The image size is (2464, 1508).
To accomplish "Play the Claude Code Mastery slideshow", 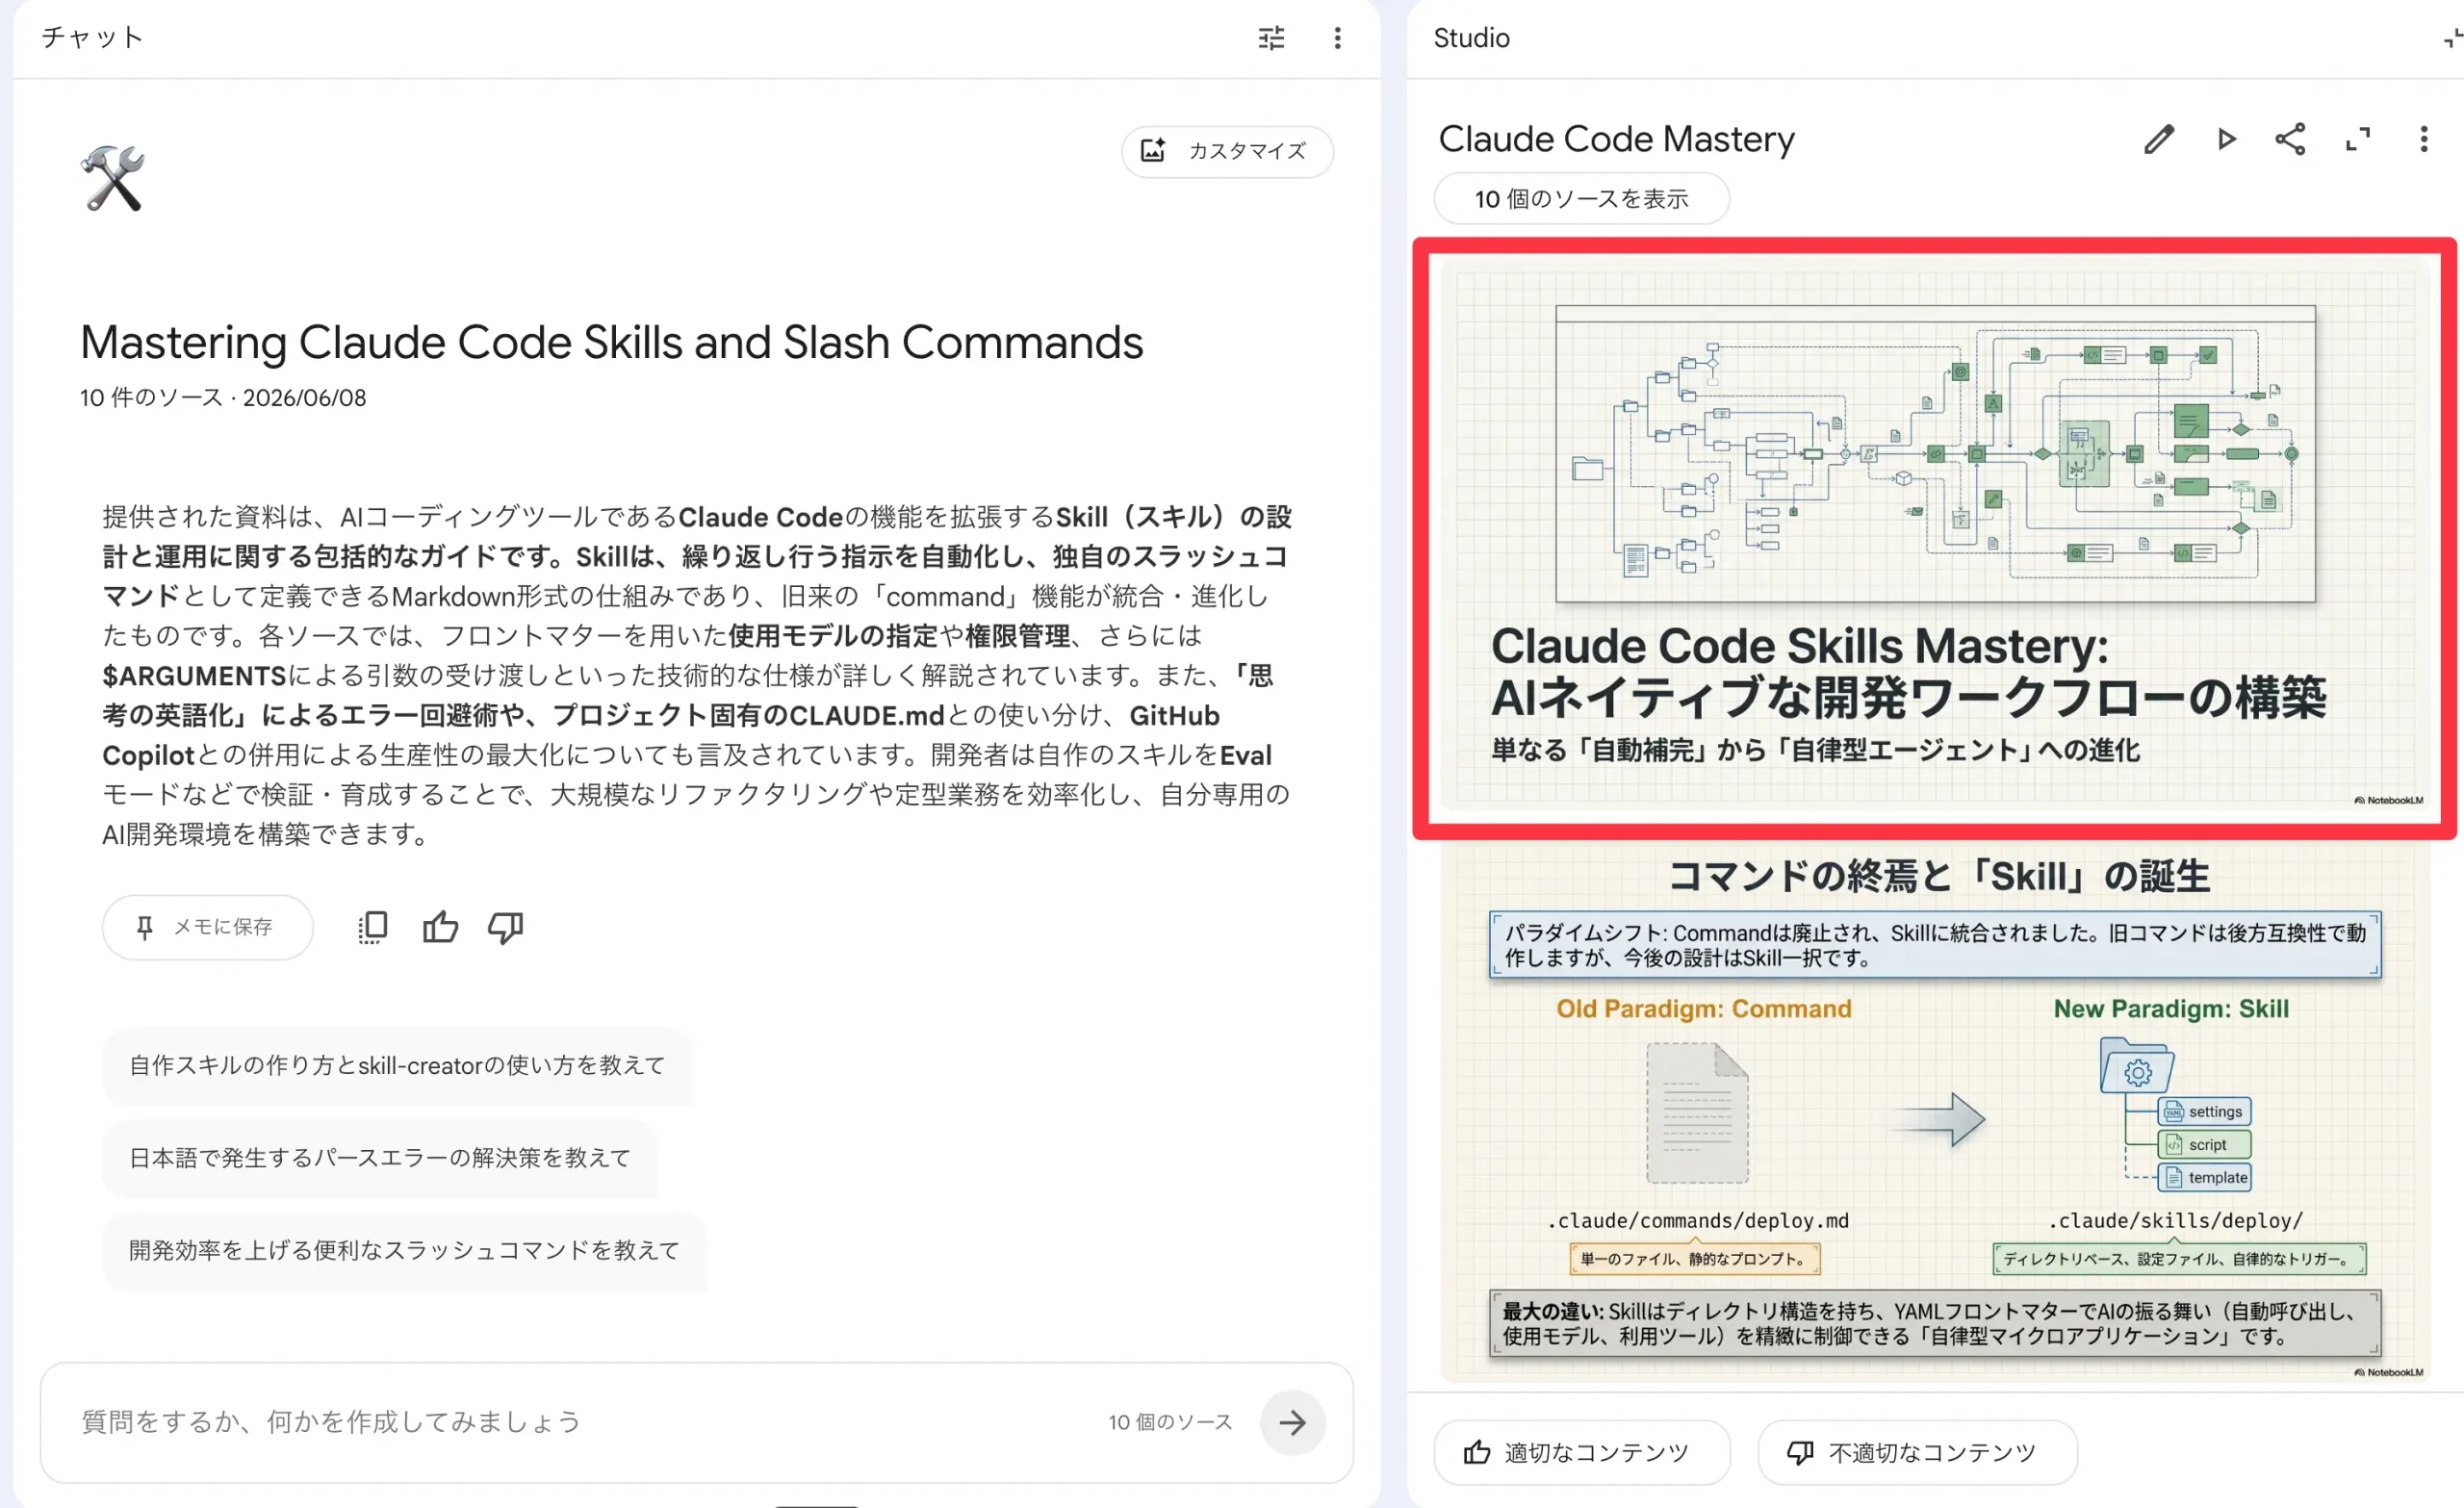I will point(2226,139).
